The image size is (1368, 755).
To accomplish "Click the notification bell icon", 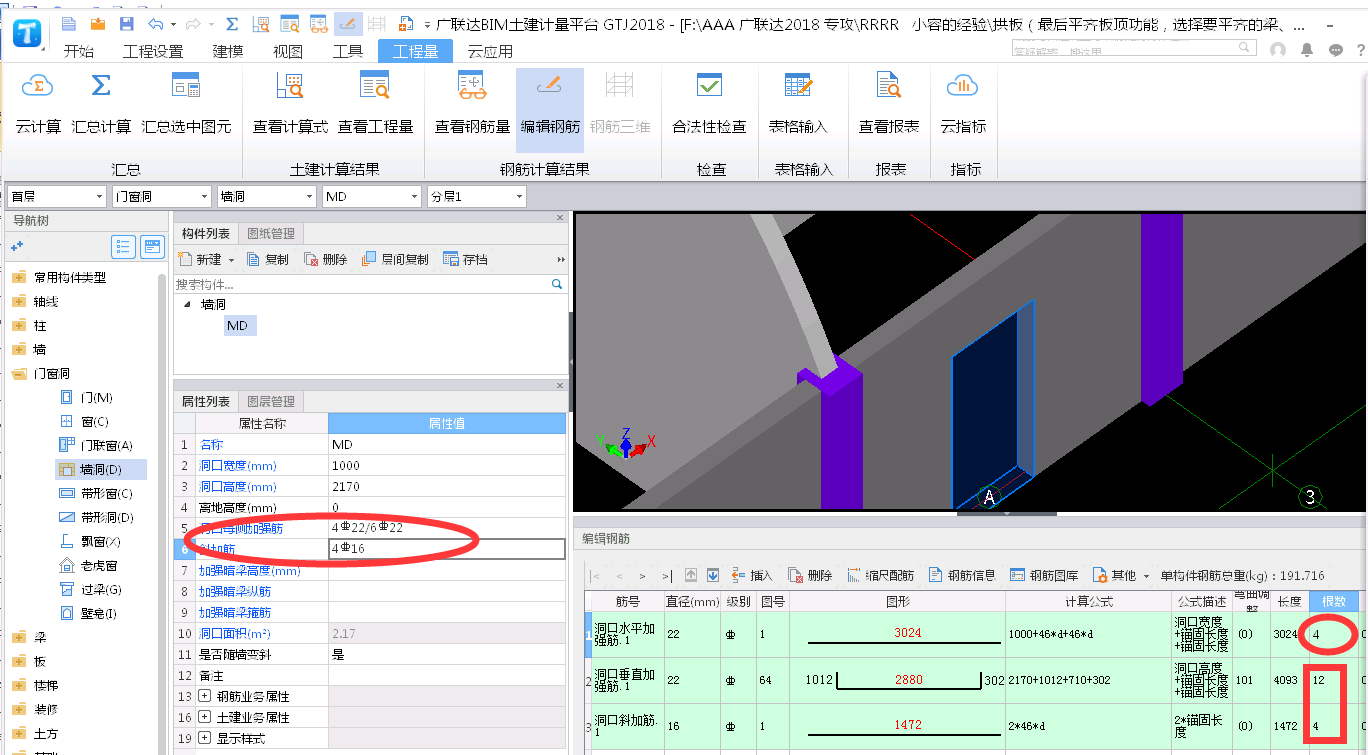I will 1307,50.
